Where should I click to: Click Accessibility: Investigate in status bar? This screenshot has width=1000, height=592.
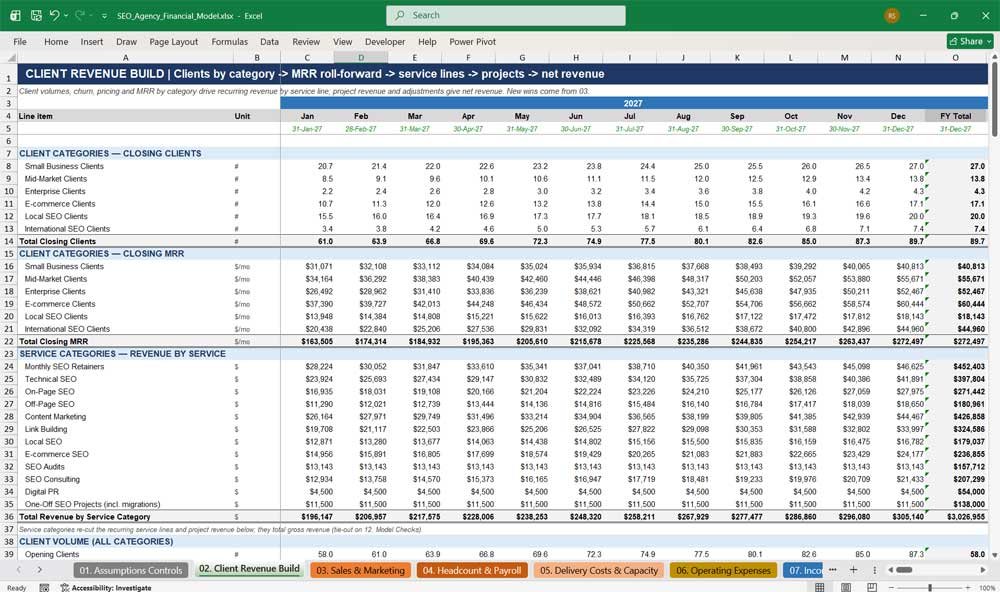coord(106,588)
